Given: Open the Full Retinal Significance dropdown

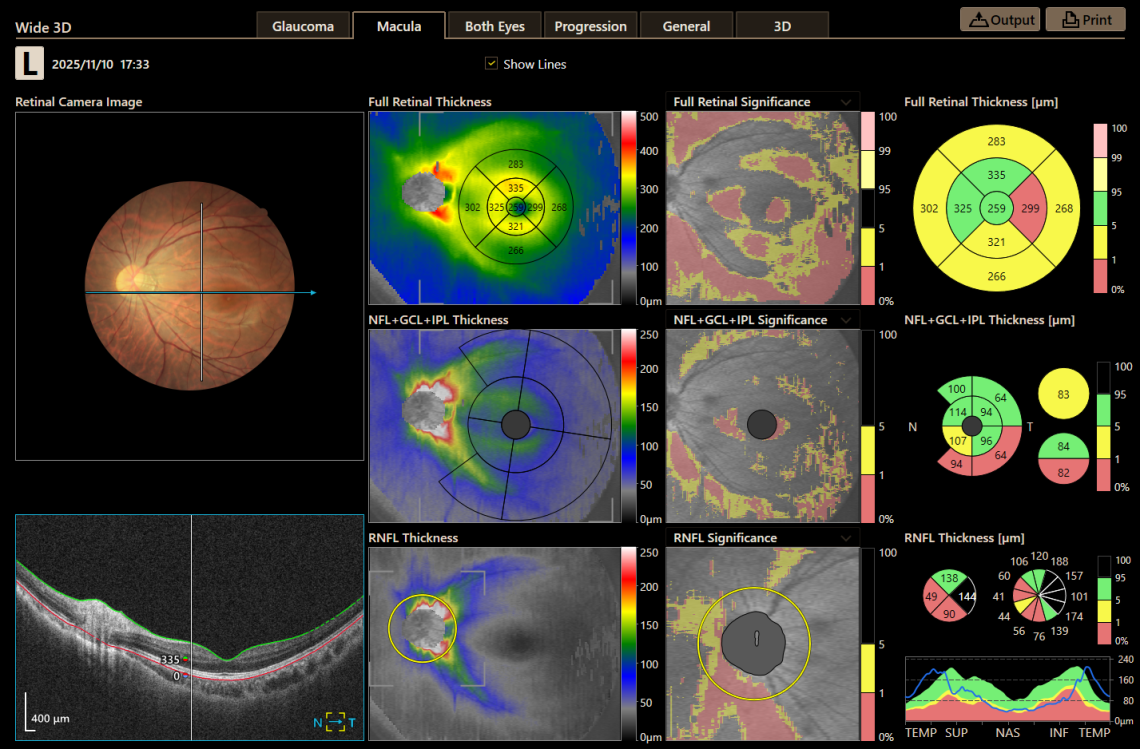Looking at the screenshot, I should tap(845, 101).
